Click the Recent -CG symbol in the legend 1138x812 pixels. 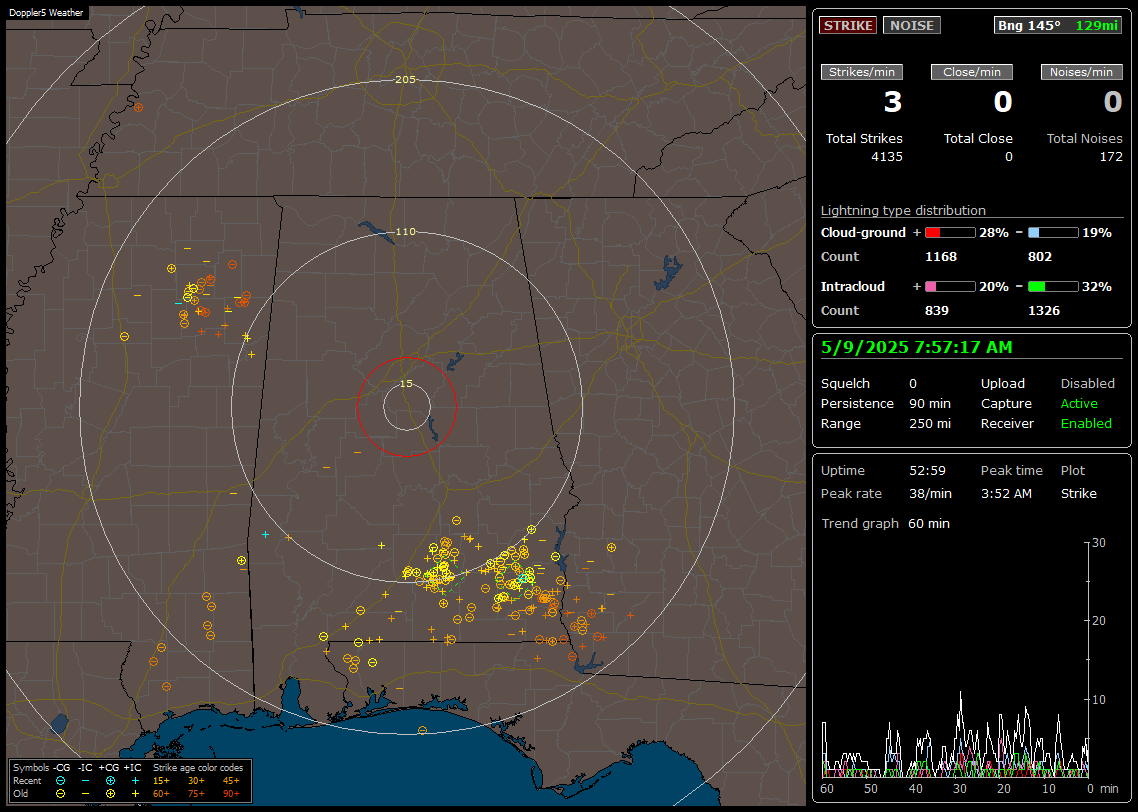tap(60, 781)
